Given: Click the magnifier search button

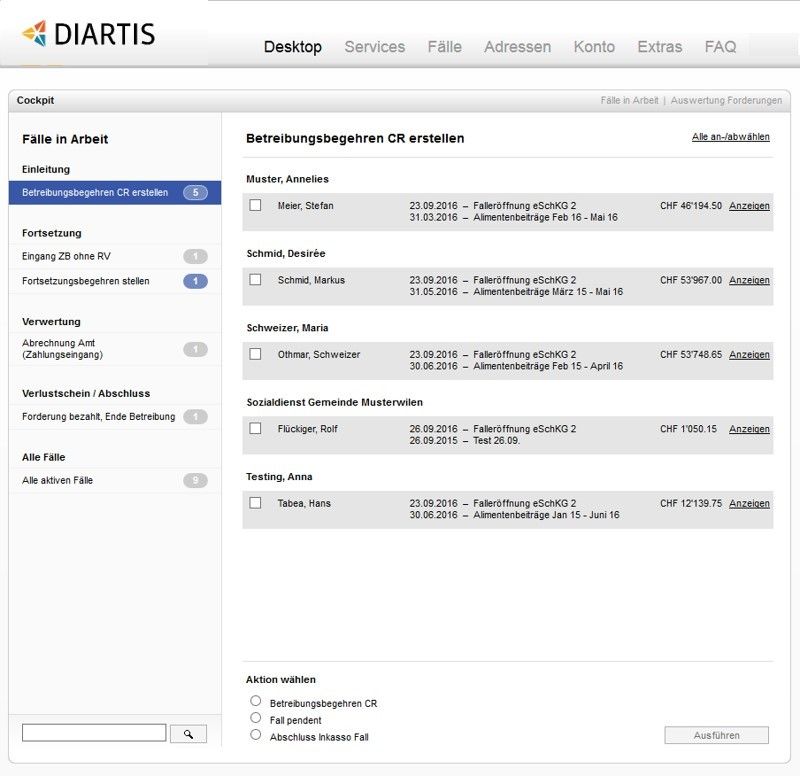Looking at the screenshot, I should 188,734.
